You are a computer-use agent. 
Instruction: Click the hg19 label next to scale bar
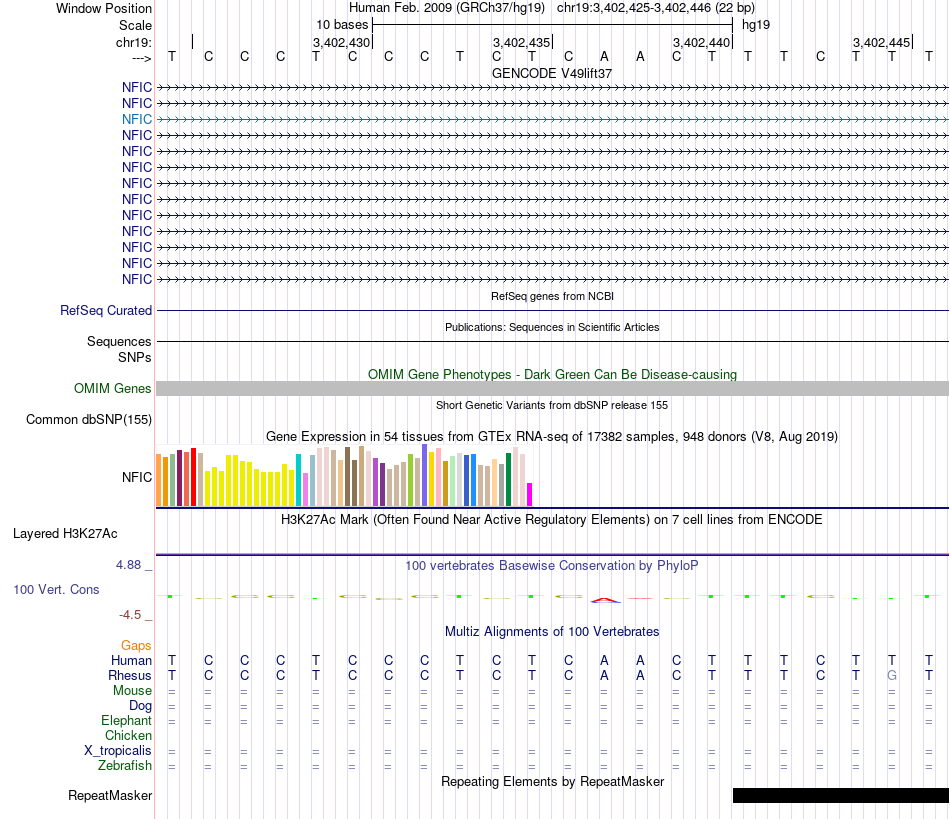(756, 25)
